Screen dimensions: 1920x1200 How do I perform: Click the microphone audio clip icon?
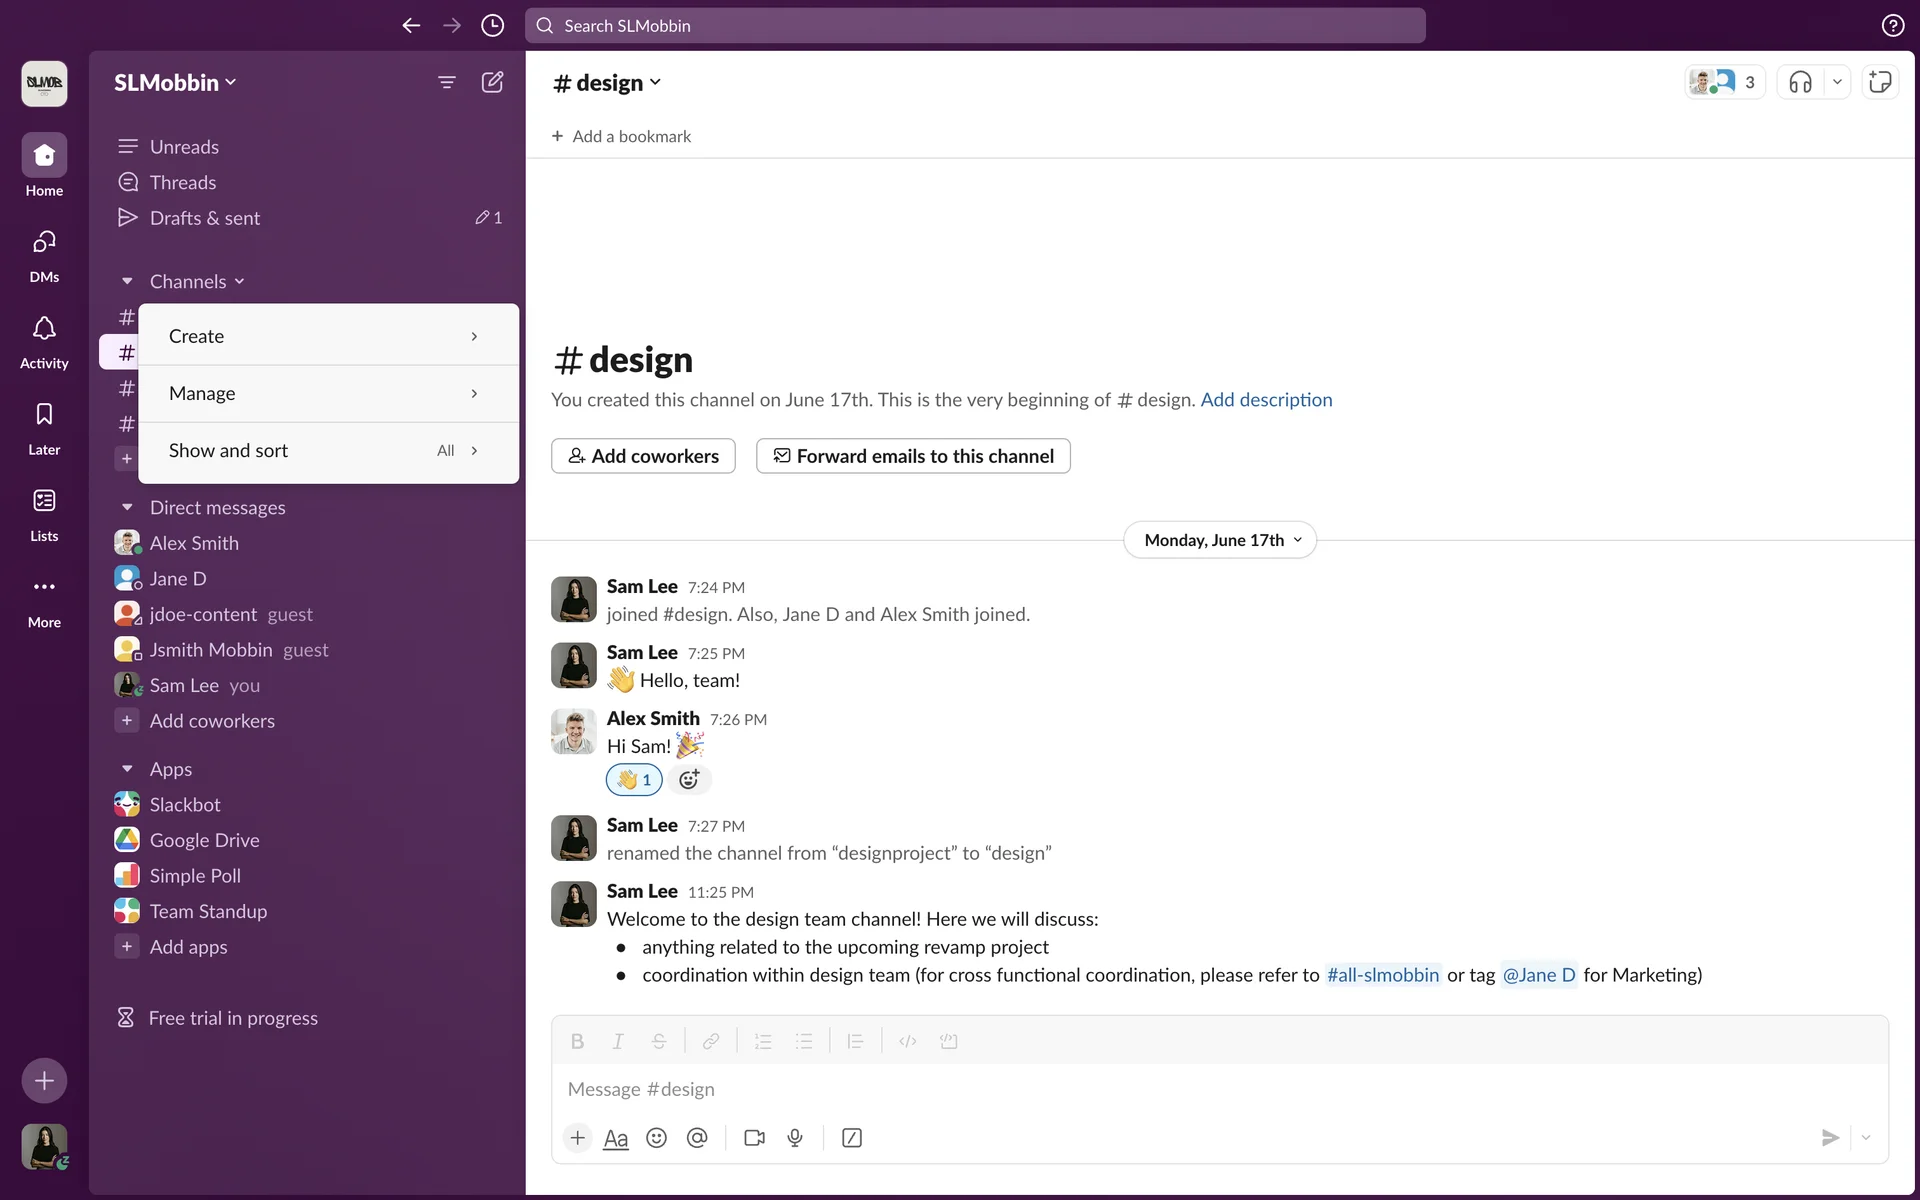(x=795, y=1138)
